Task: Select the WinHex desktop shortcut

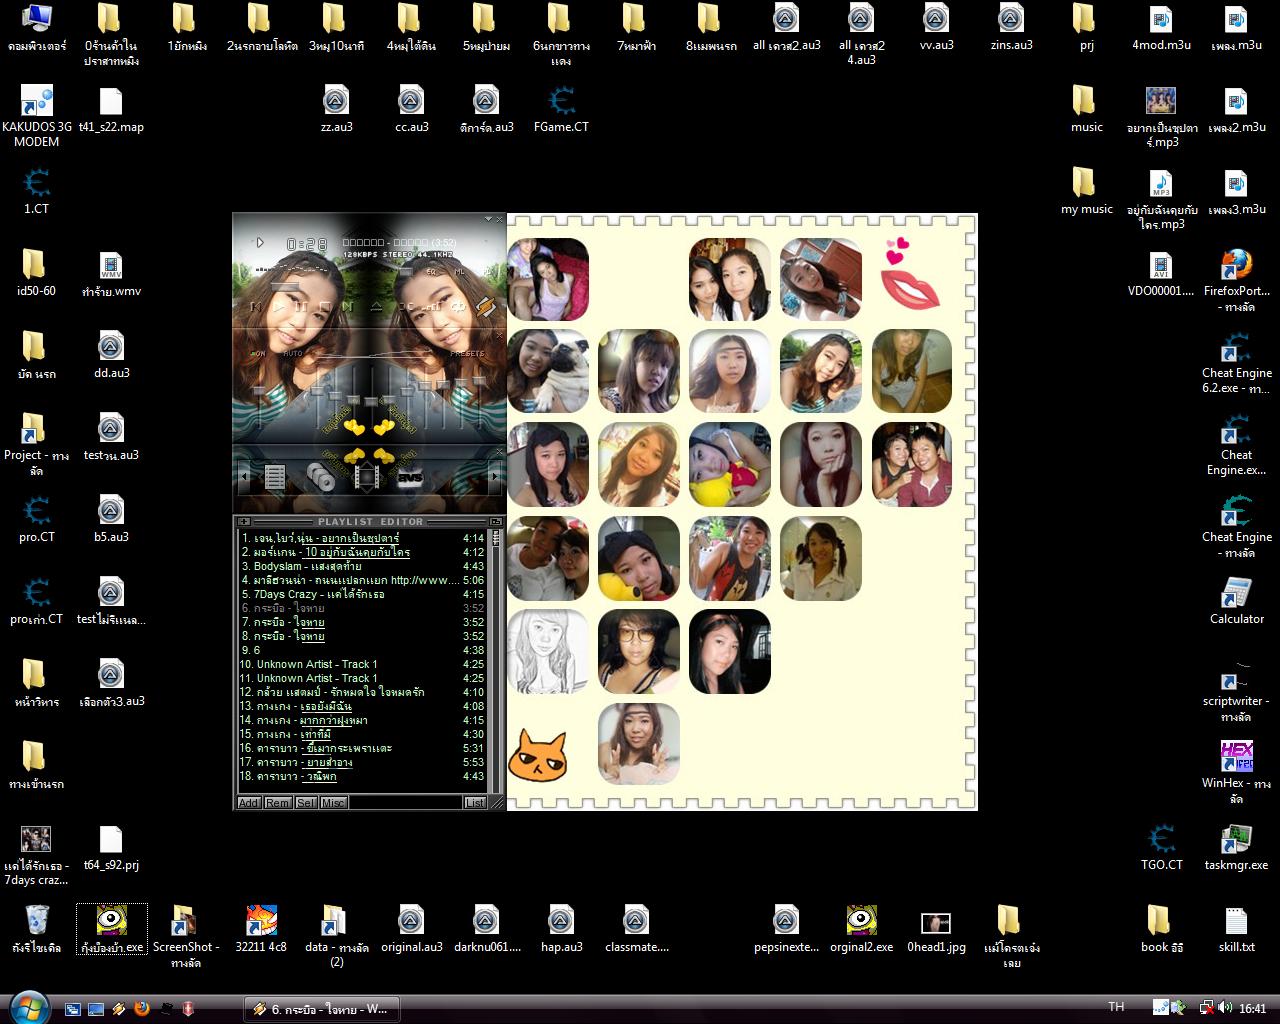Action: tap(1236, 772)
